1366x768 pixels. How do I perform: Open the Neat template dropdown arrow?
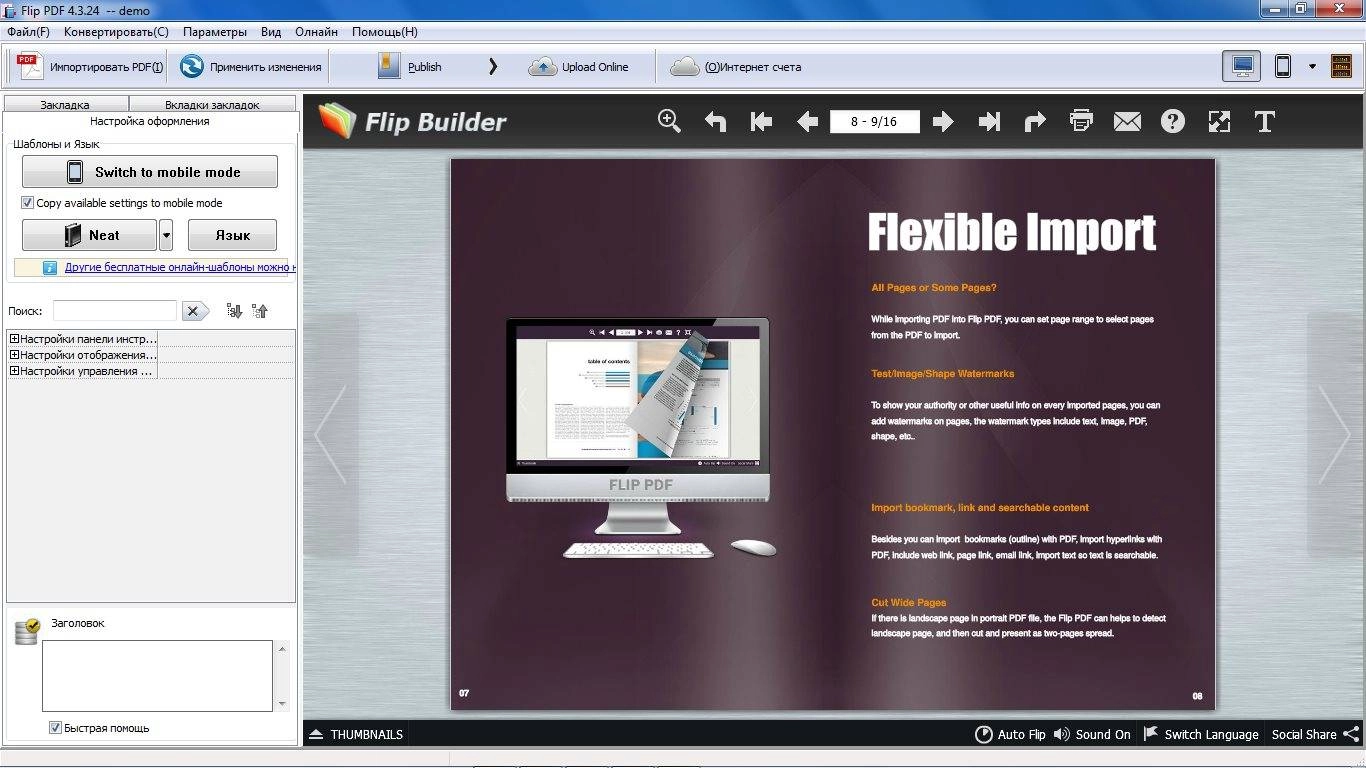coord(166,235)
